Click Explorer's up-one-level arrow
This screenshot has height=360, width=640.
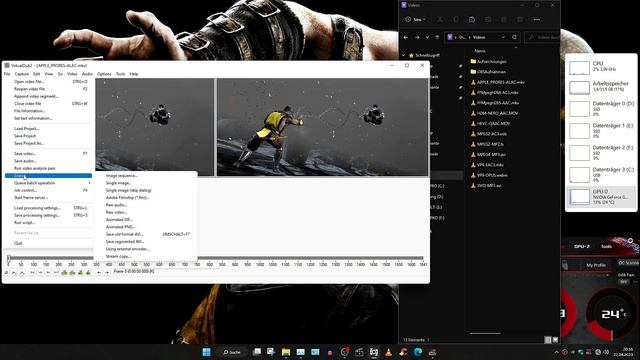(x=437, y=37)
